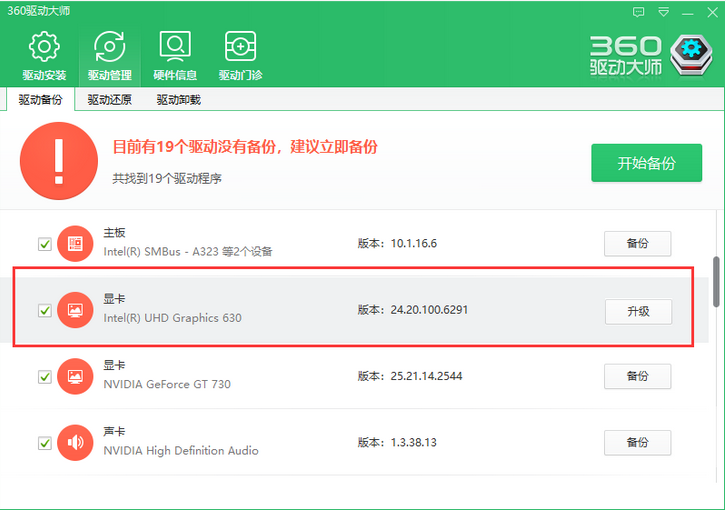This screenshot has width=726, height=513.
Task: Click the 声卡 speaker device icon
Action: click(74, 442)
